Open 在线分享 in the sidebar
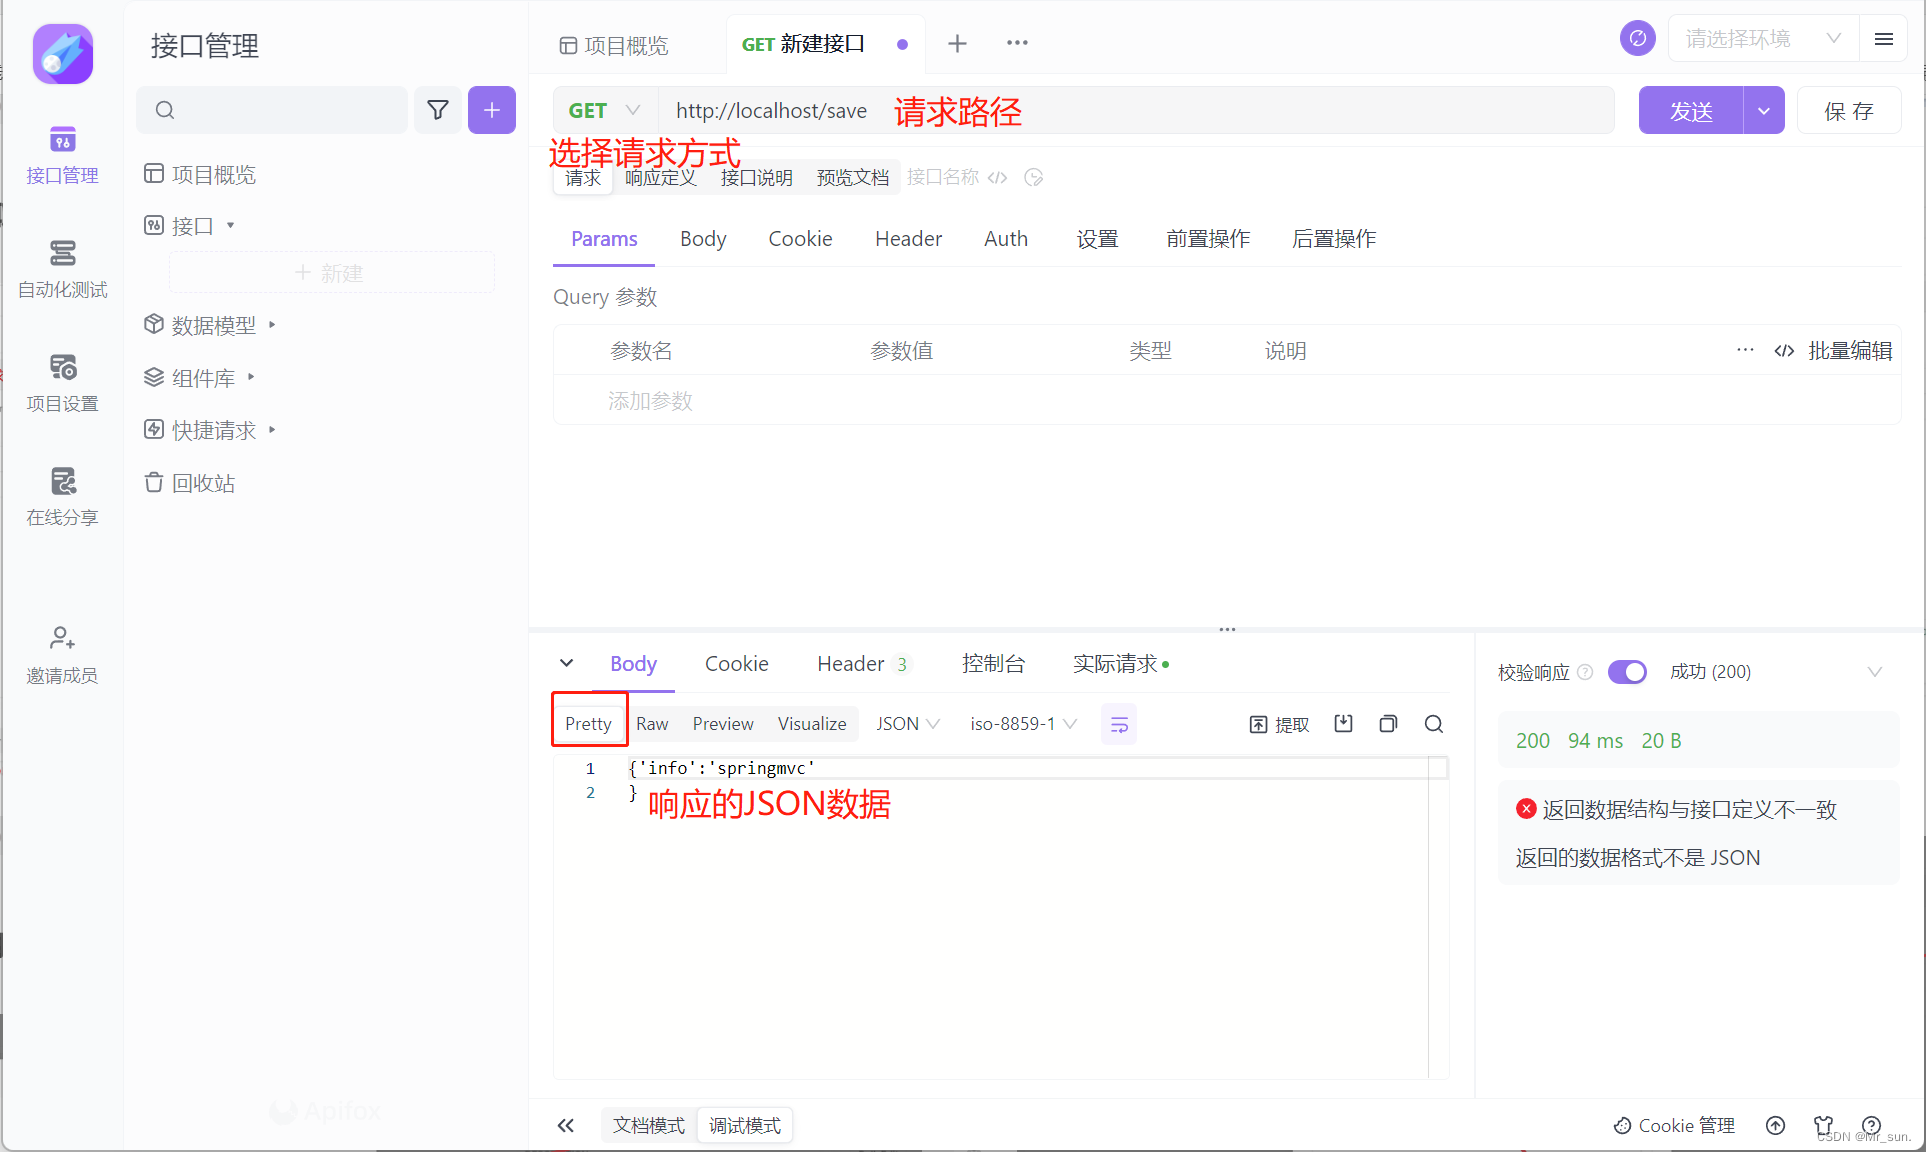The width and height of the screenshot is (1926, 1152). coord(62,498)
